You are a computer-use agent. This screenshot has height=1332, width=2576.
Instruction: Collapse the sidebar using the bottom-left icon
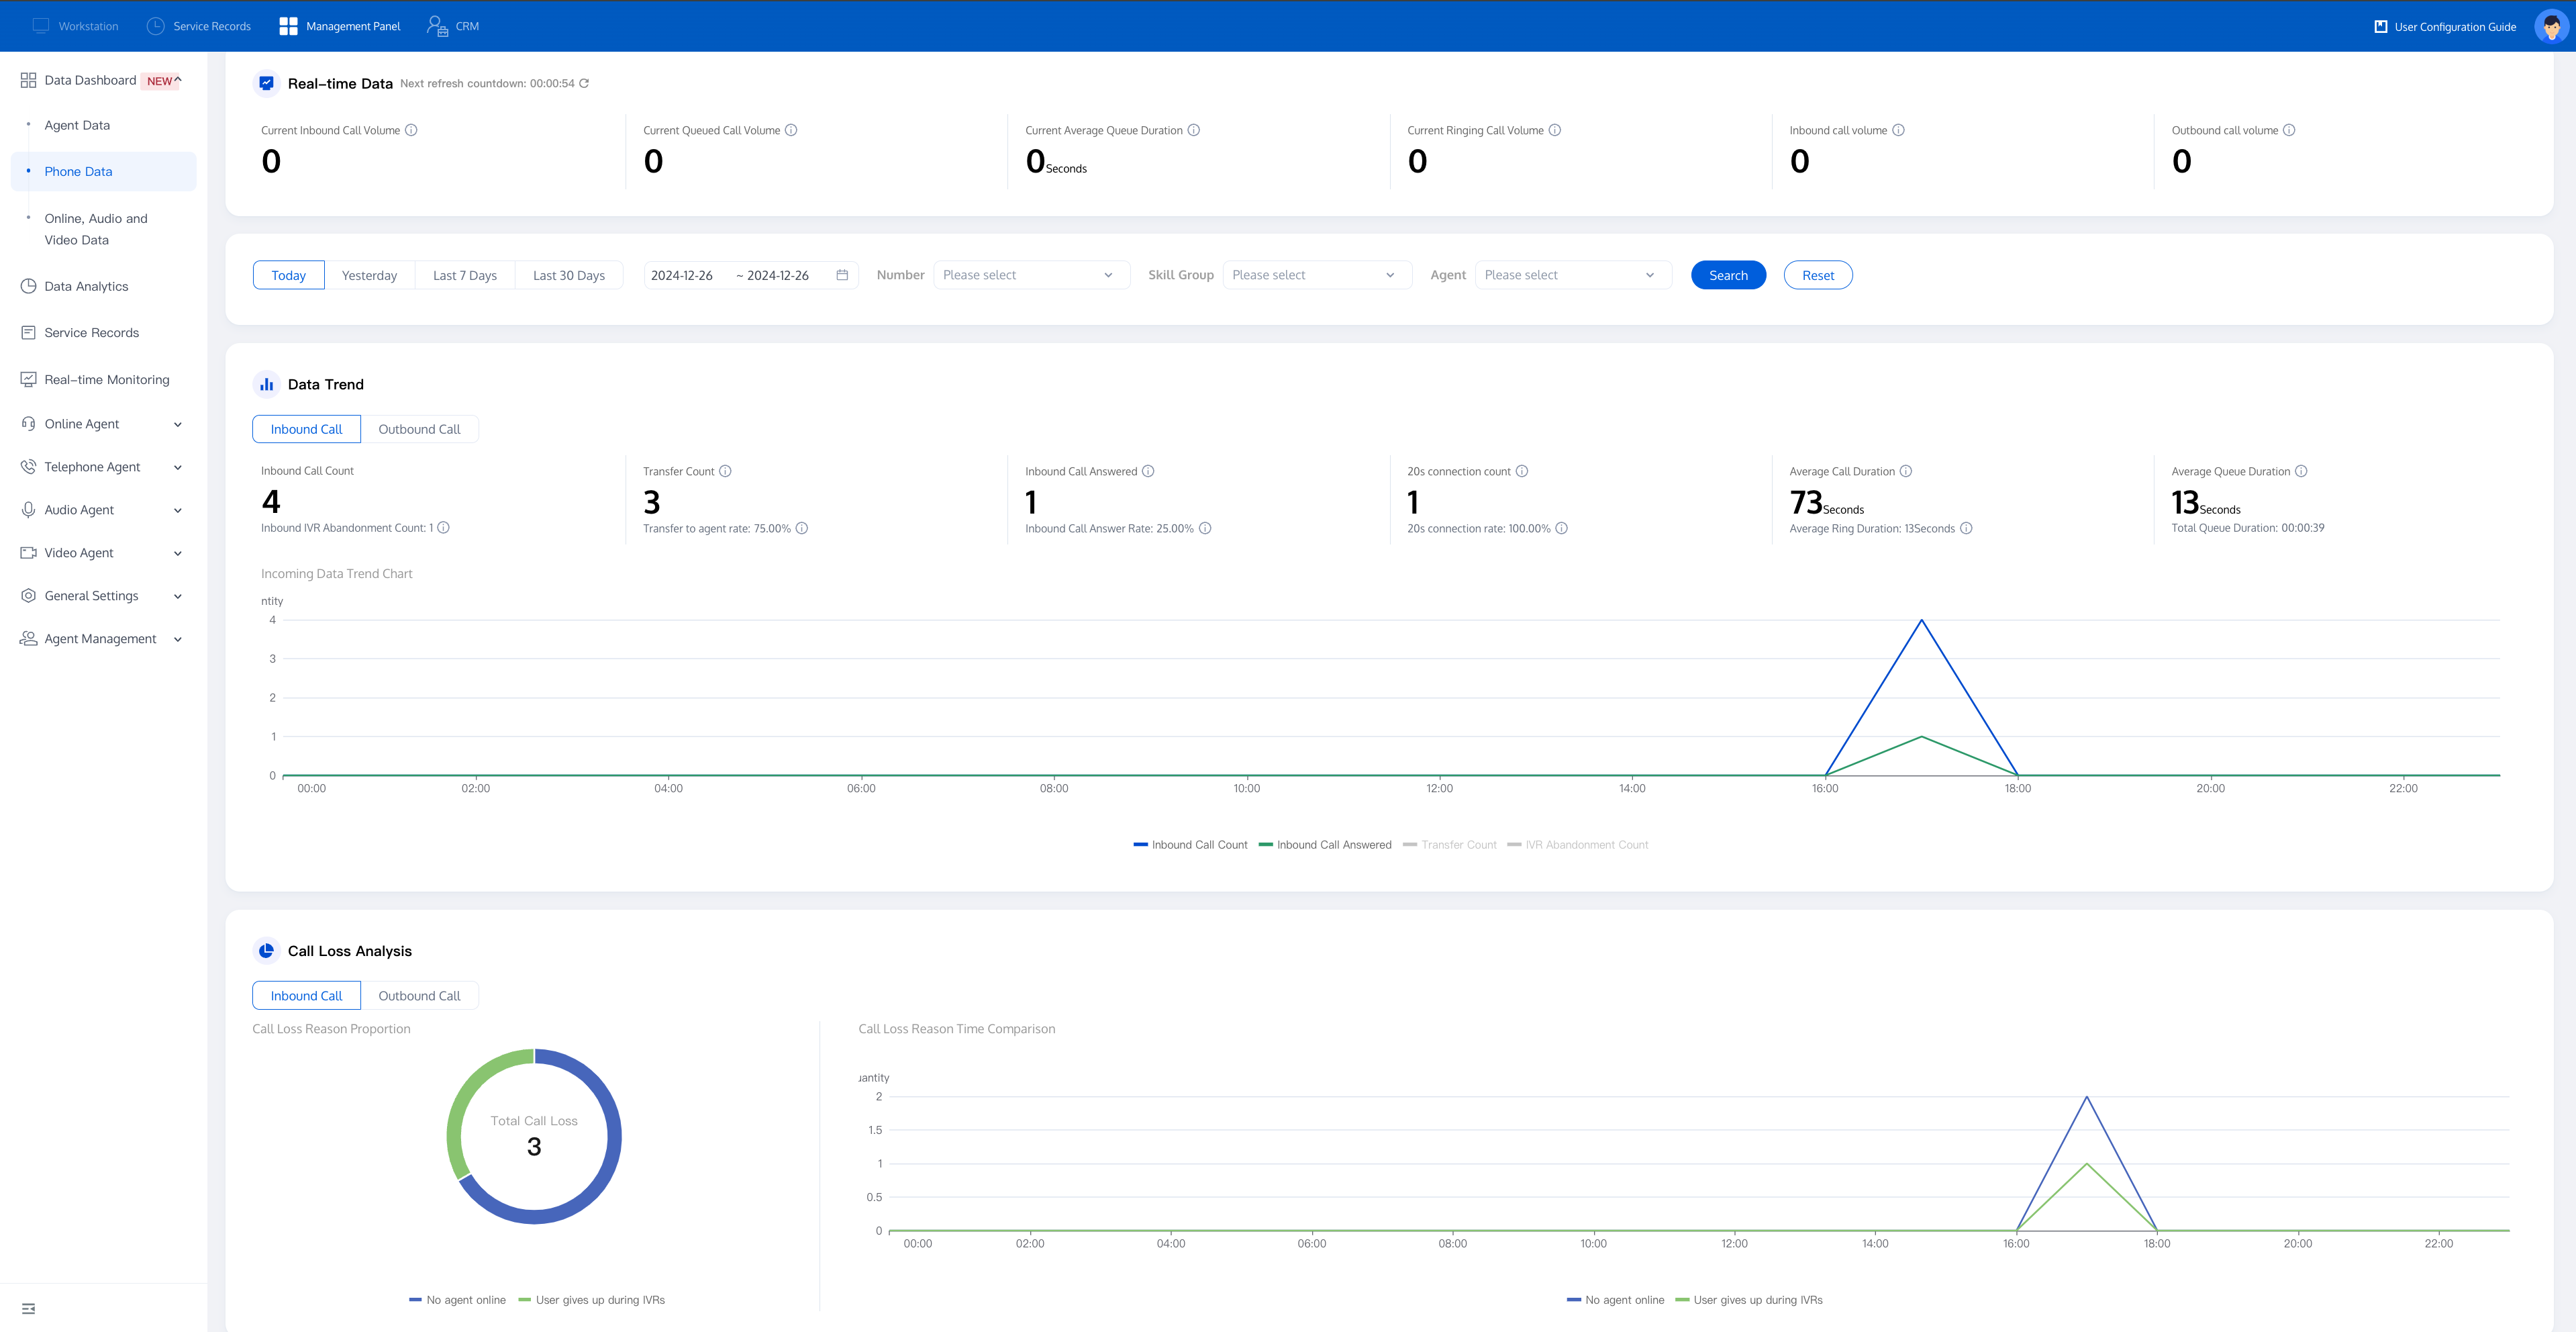tap(28, 1308)
